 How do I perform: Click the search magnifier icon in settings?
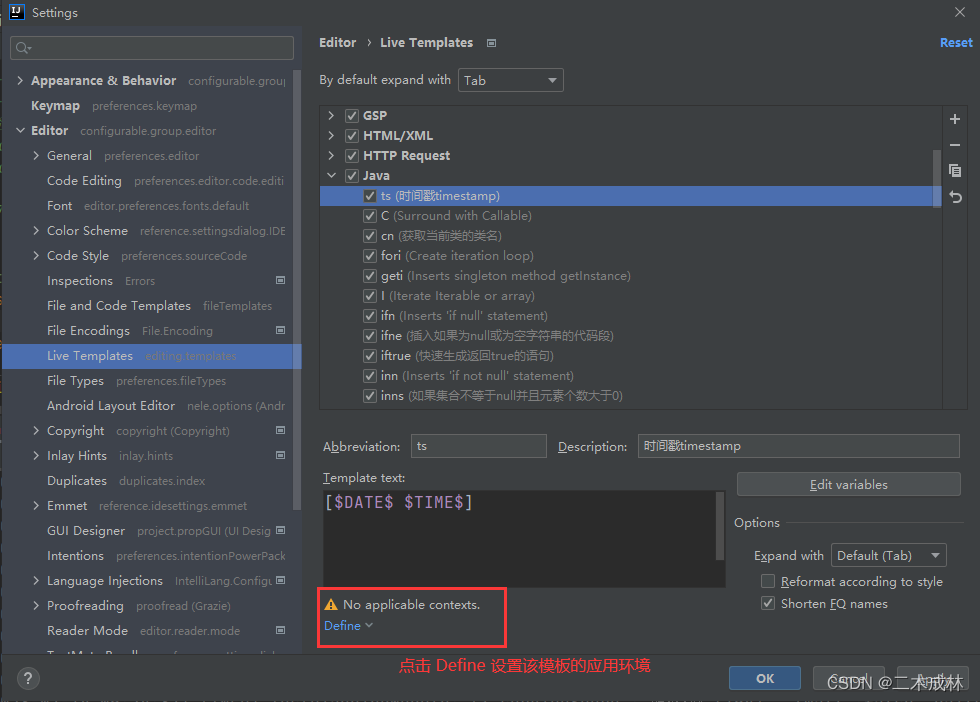(23, 48)
